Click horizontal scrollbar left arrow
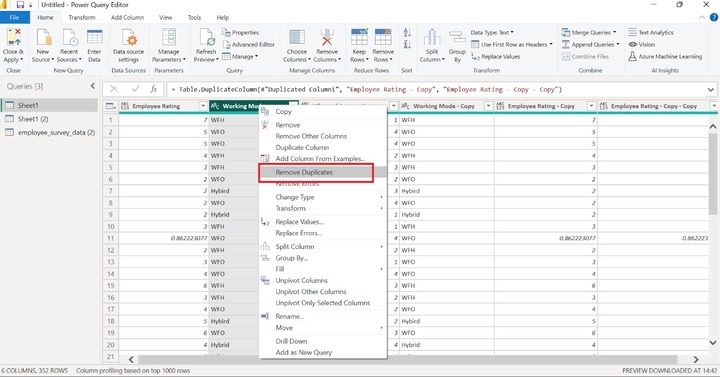The width and height of the screenshot is (720, 377). pyautogui.click(x=131, y=359)
